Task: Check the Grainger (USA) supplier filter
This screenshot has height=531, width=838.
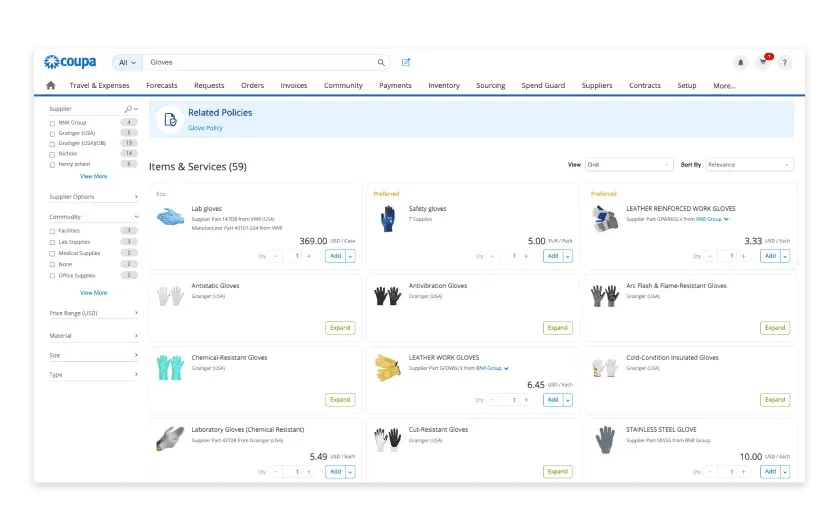Action: point(52,134)
